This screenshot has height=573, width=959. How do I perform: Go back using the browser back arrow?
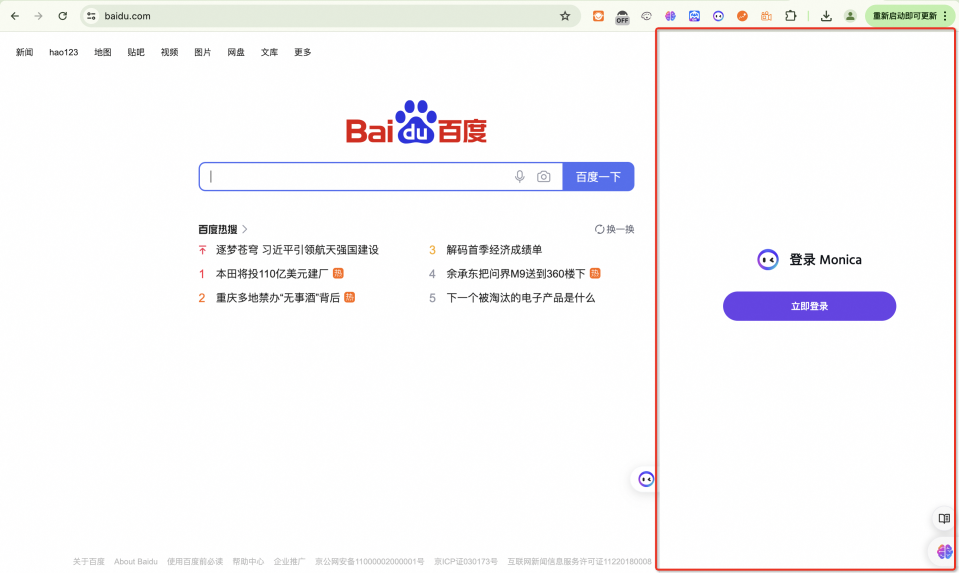(x=15, y=16)
